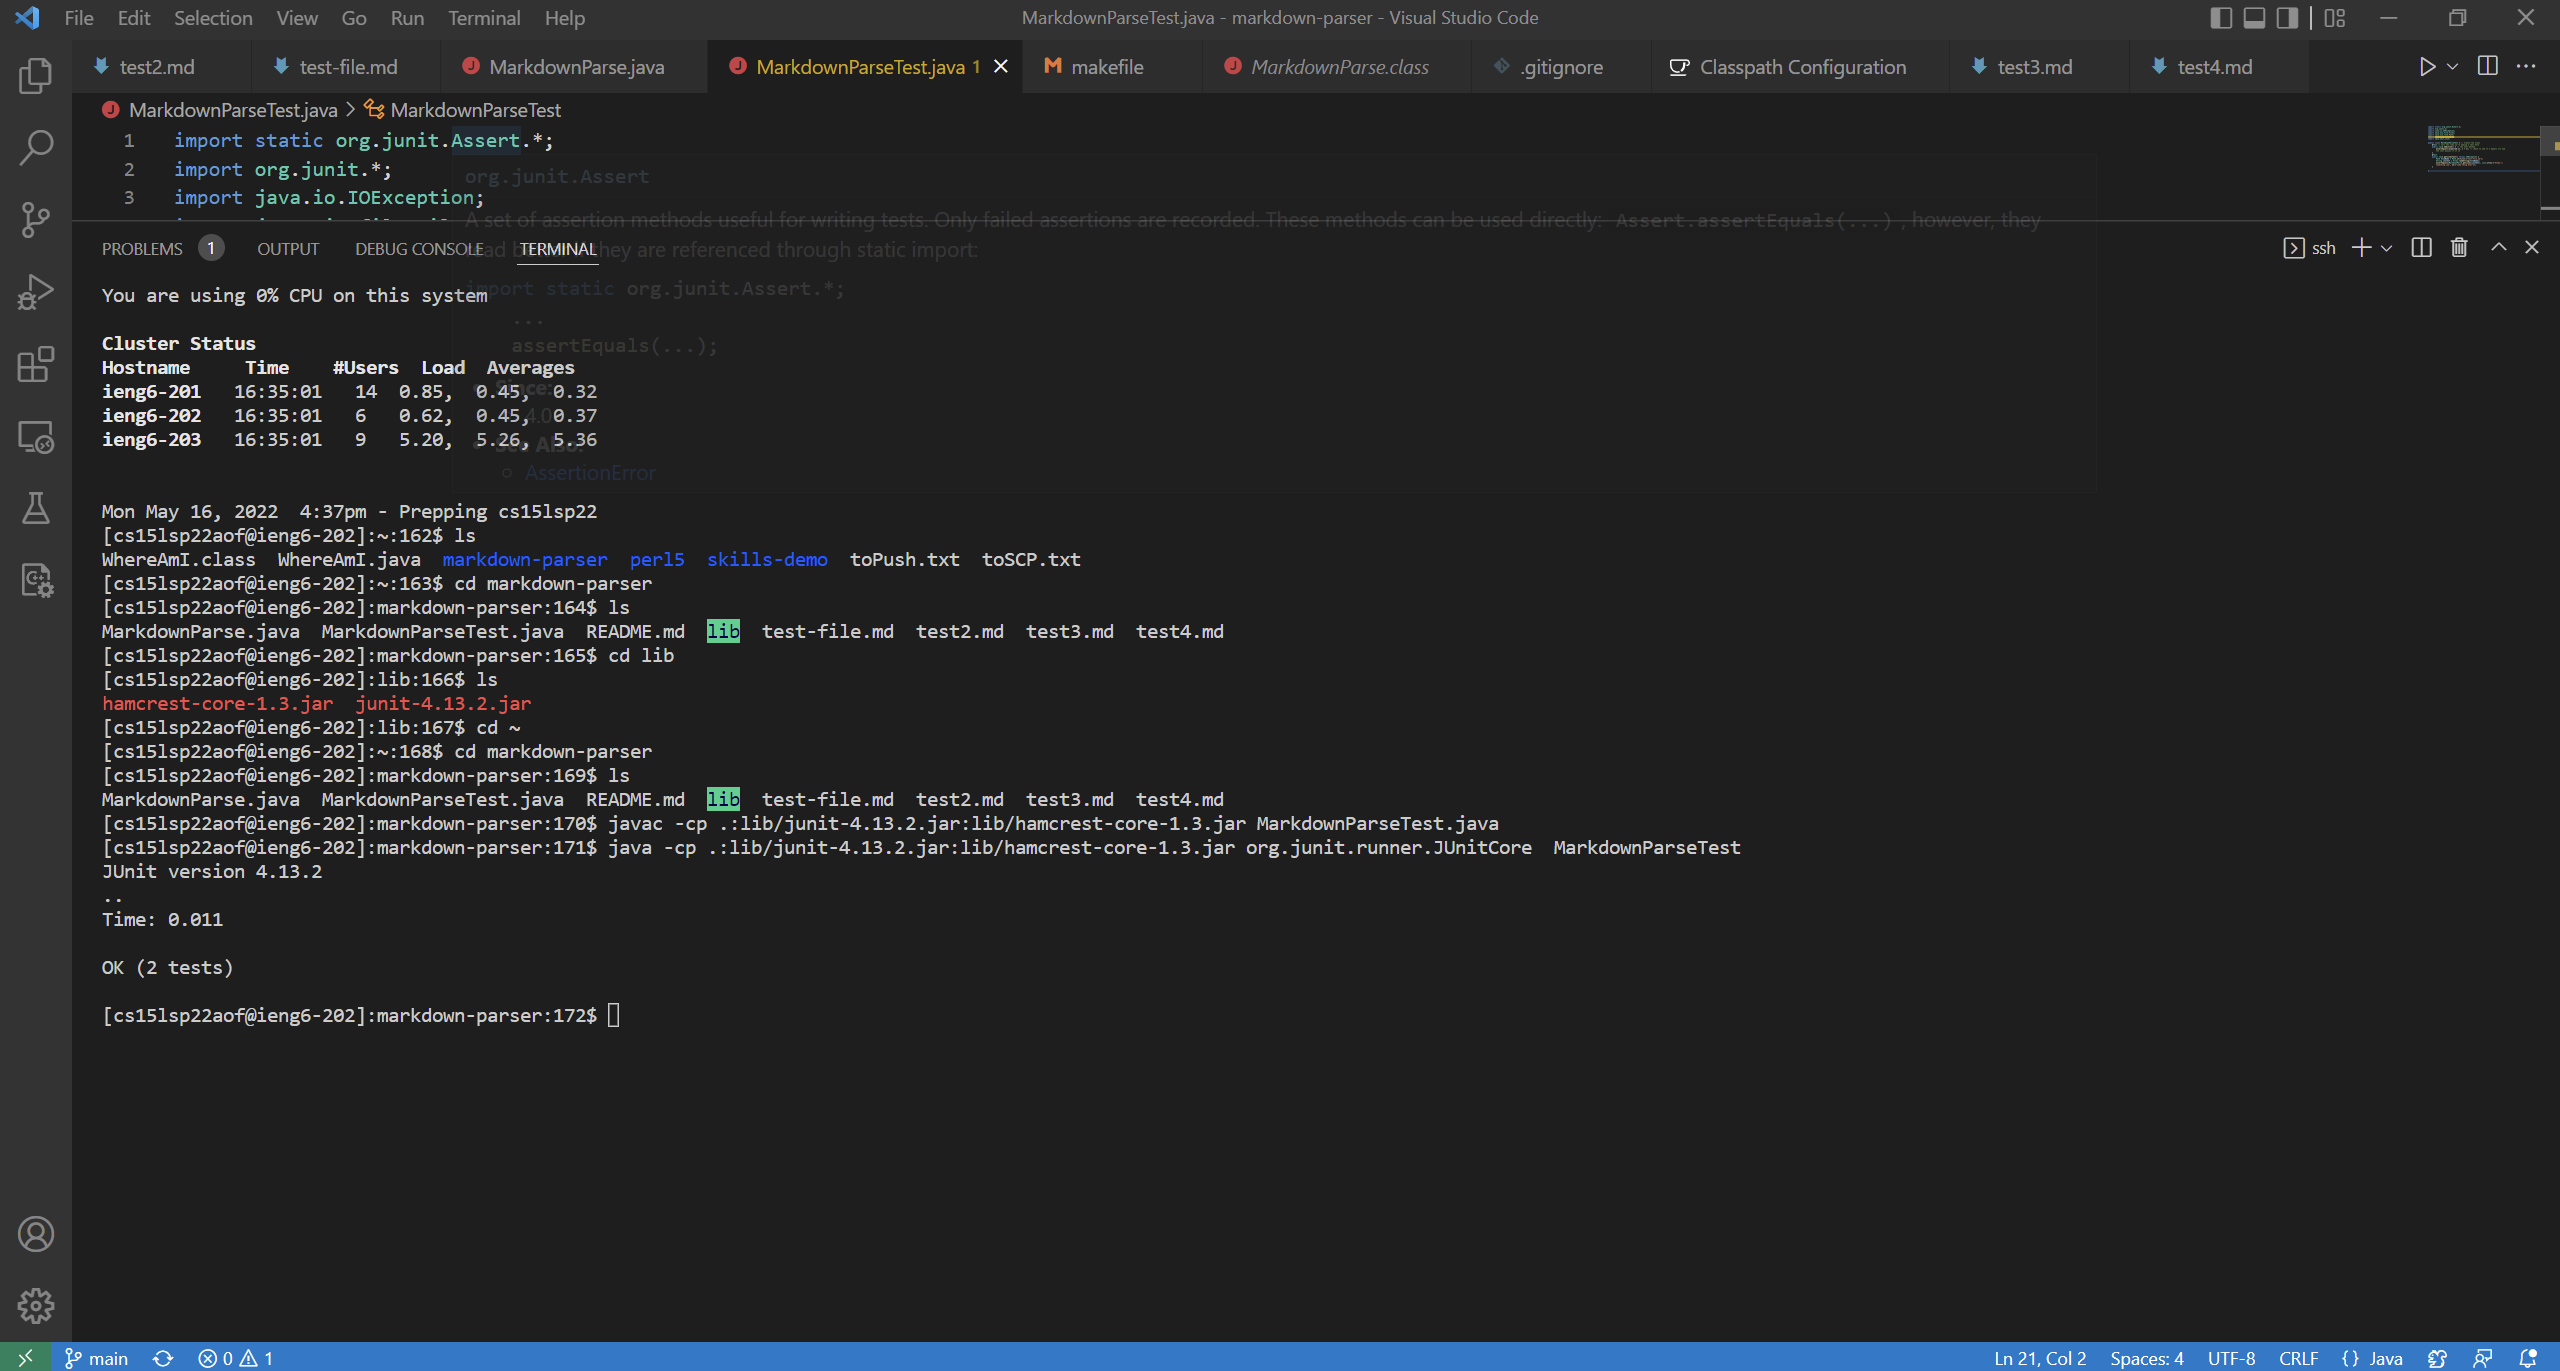
Task: Switch to the makefile tab
Action: pyautogui.click(x=1106, y=67)
